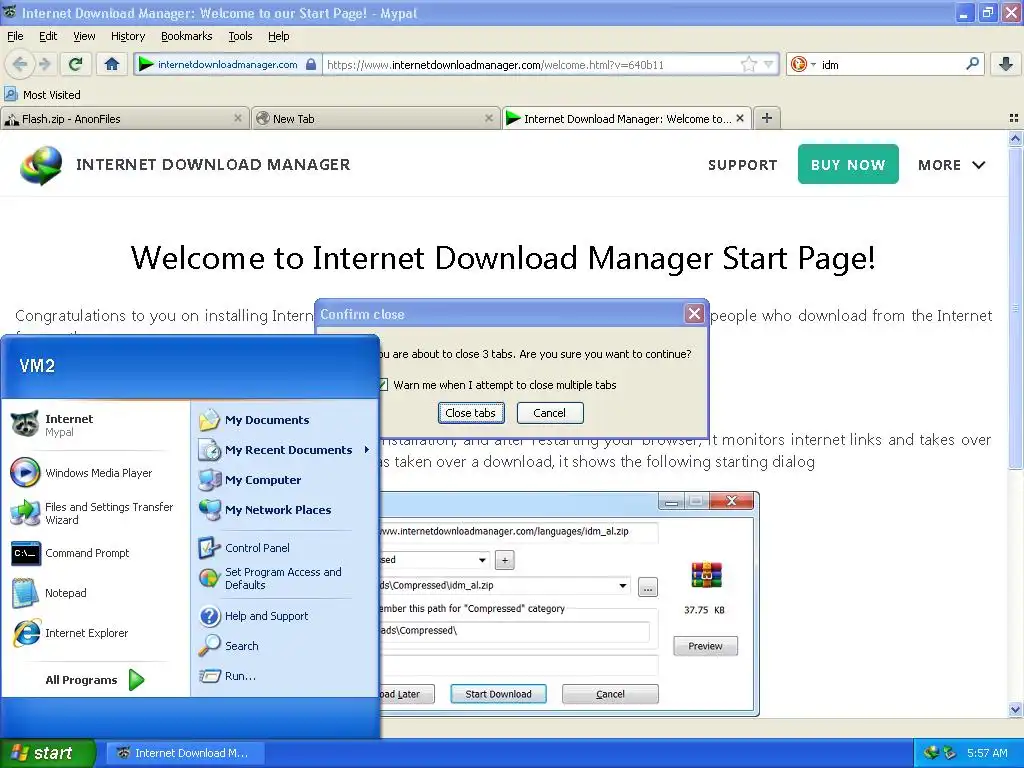Screen dimensions: 1024x768
Task: Open the Tools menu
Action: click(240, 36)
